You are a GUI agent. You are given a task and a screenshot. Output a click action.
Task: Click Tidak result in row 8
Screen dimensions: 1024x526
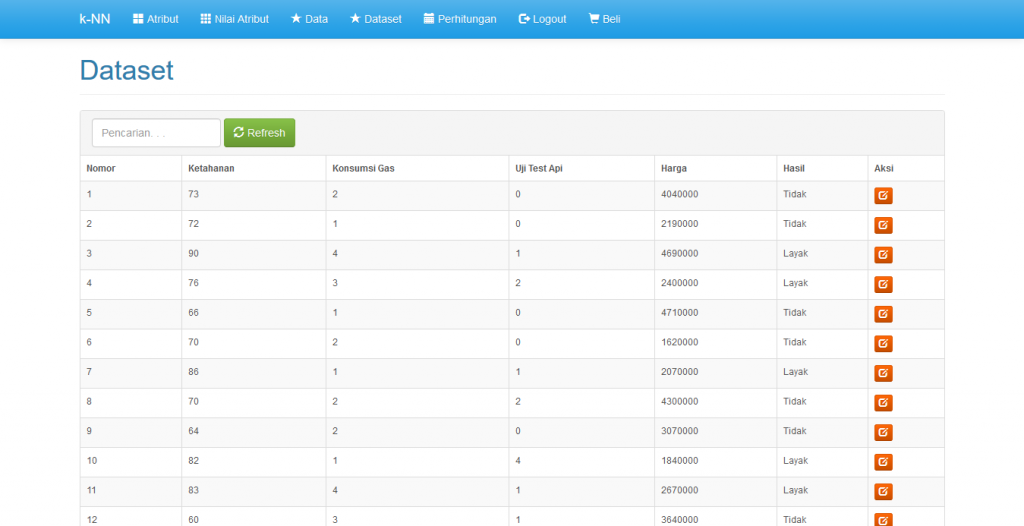795,401
